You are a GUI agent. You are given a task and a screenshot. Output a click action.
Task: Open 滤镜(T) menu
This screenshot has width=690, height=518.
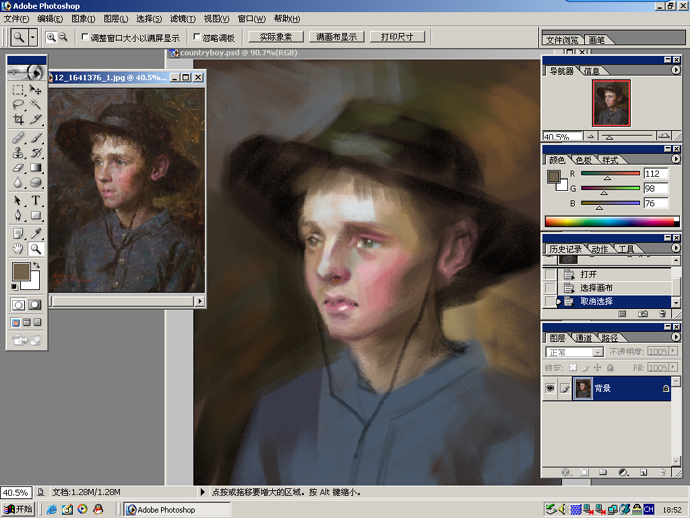183,18
